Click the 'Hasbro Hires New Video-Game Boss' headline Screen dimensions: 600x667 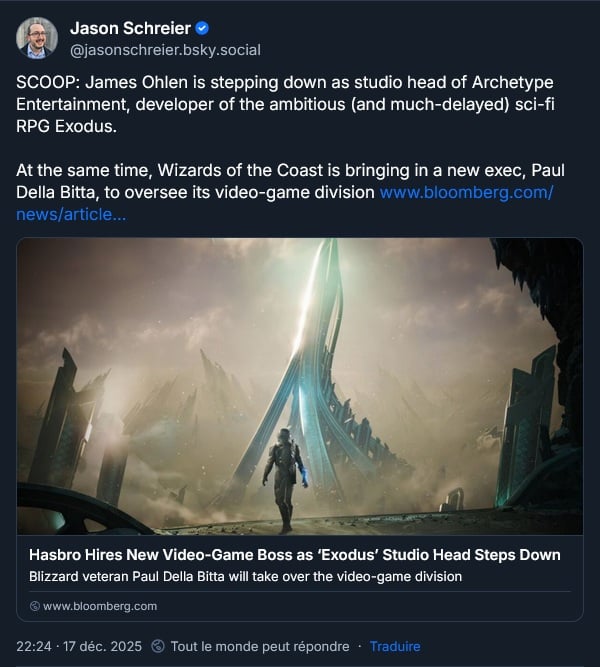click(294, 555)
